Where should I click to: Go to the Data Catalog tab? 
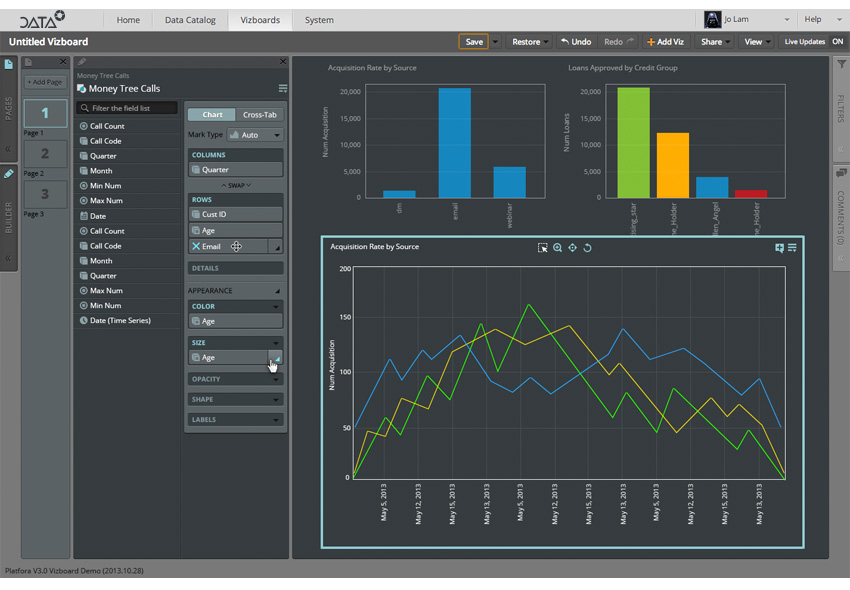(x=189, y=20)
